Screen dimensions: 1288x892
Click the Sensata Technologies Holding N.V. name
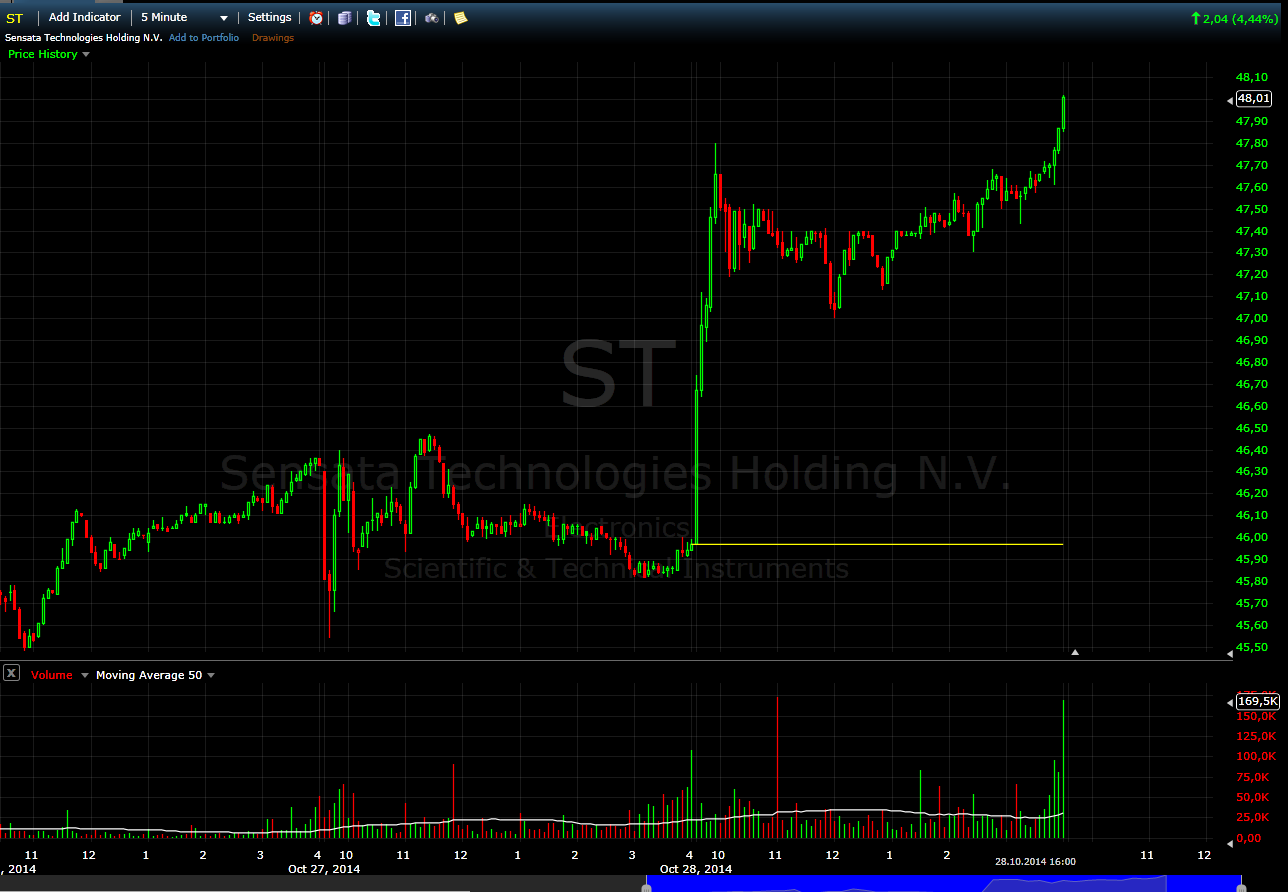(84, 38)
